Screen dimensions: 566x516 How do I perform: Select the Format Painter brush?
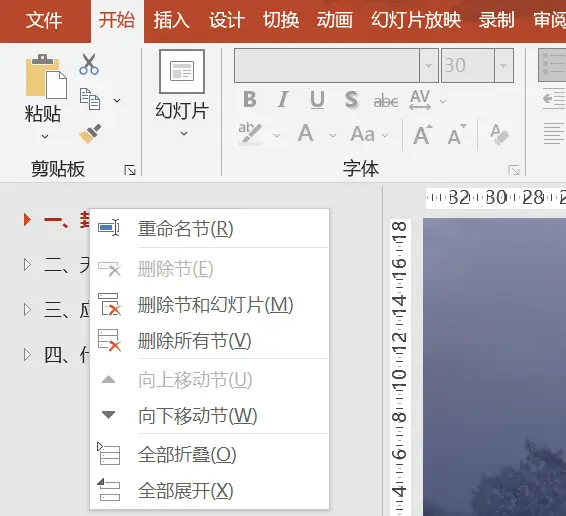90,134
